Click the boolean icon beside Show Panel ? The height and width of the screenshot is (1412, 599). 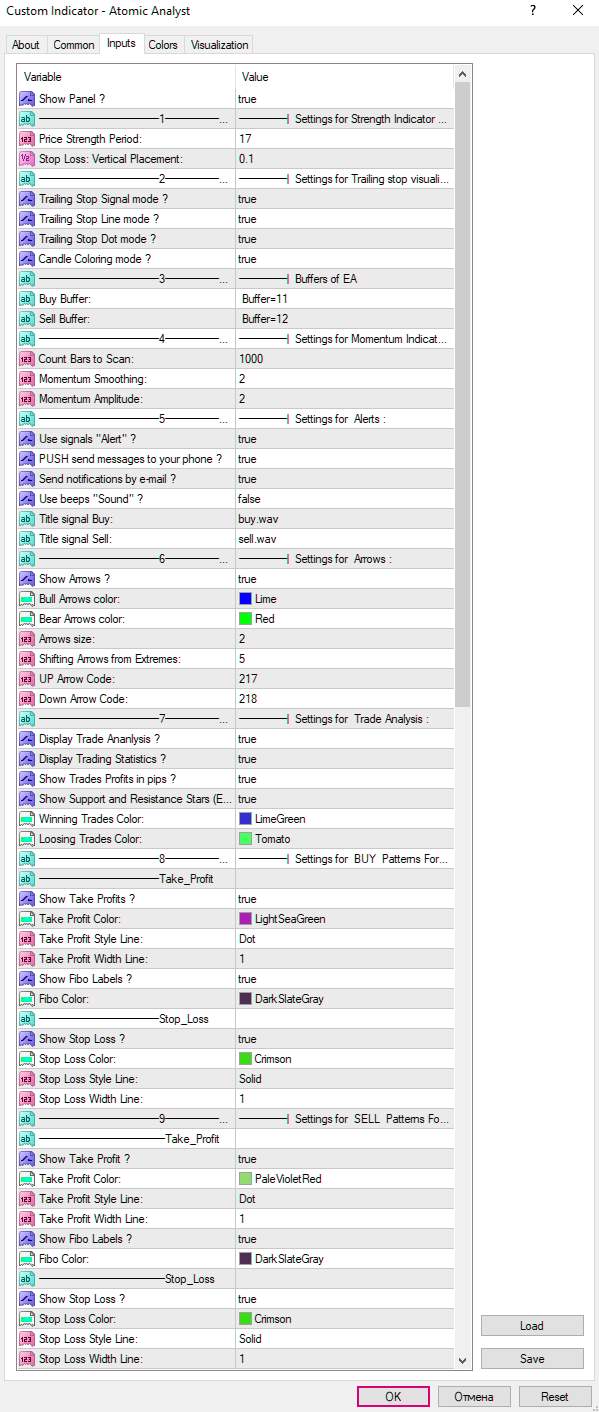click(x=27, y=99)
